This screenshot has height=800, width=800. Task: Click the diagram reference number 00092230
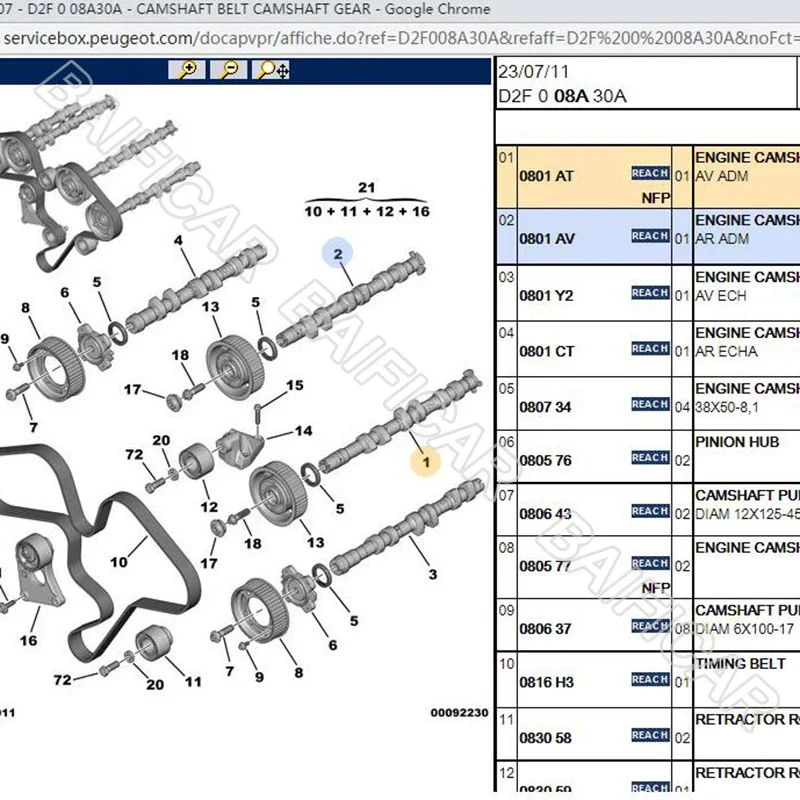pyautogui.click(x=459, y=713)
